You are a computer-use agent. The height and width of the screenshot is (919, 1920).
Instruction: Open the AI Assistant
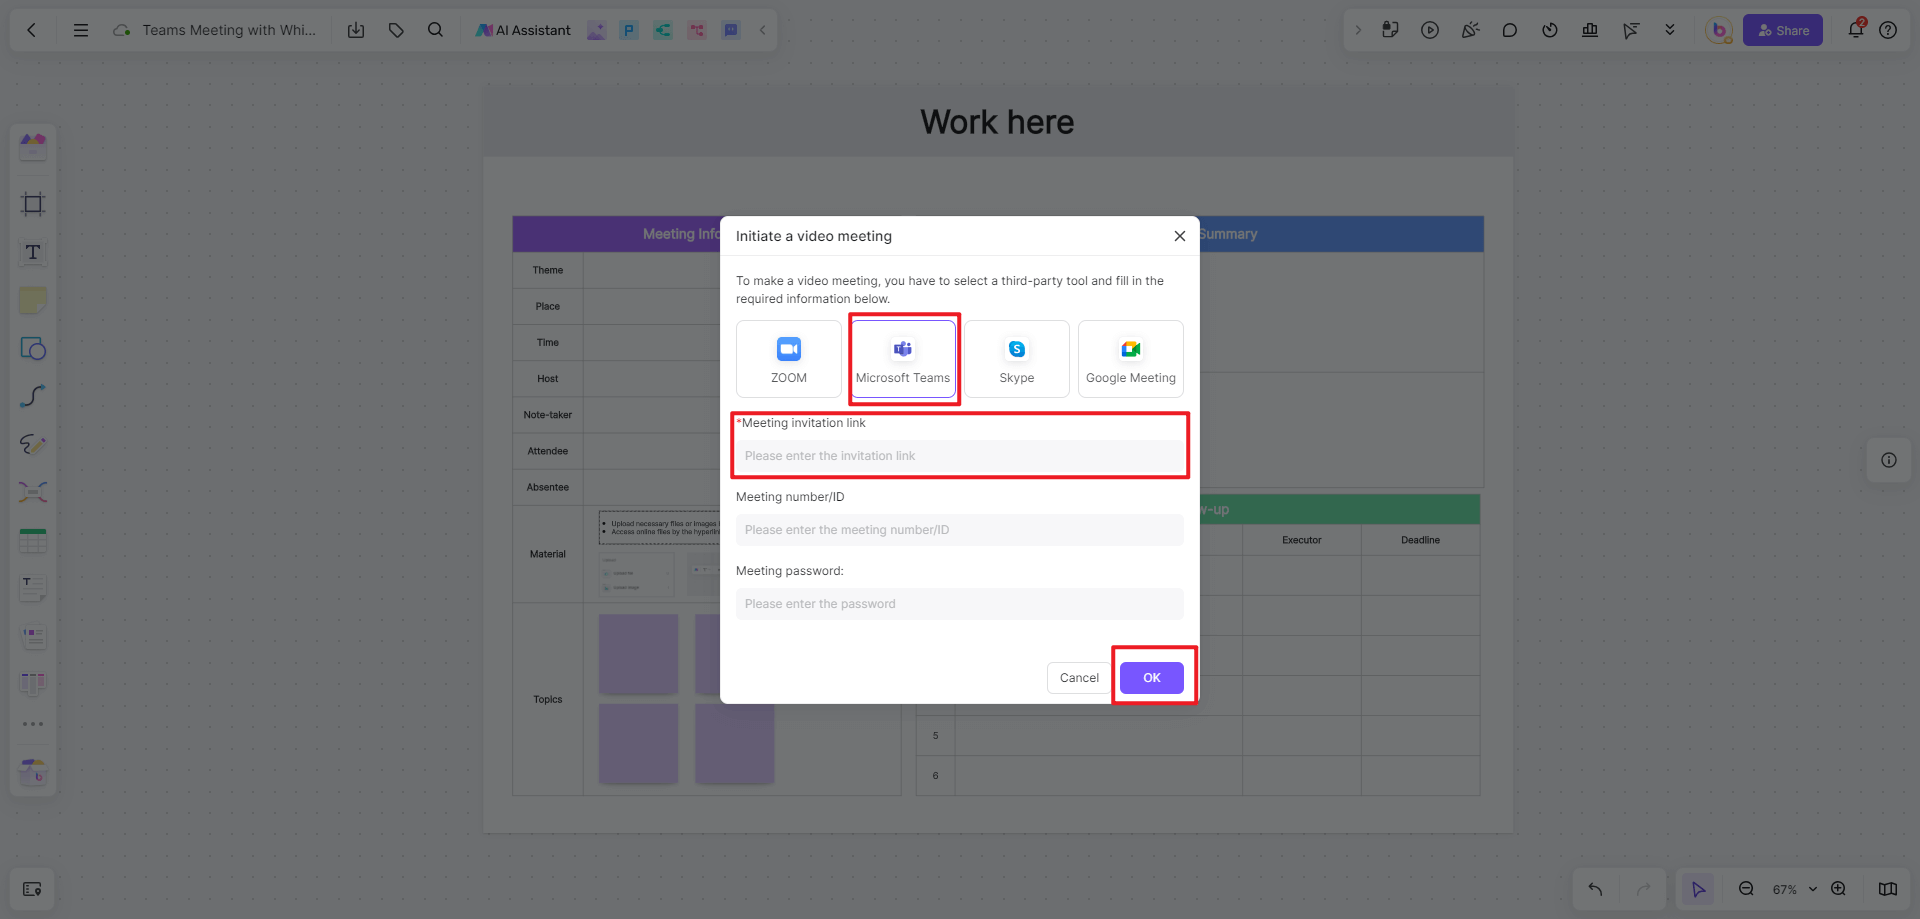pos(524,30)
